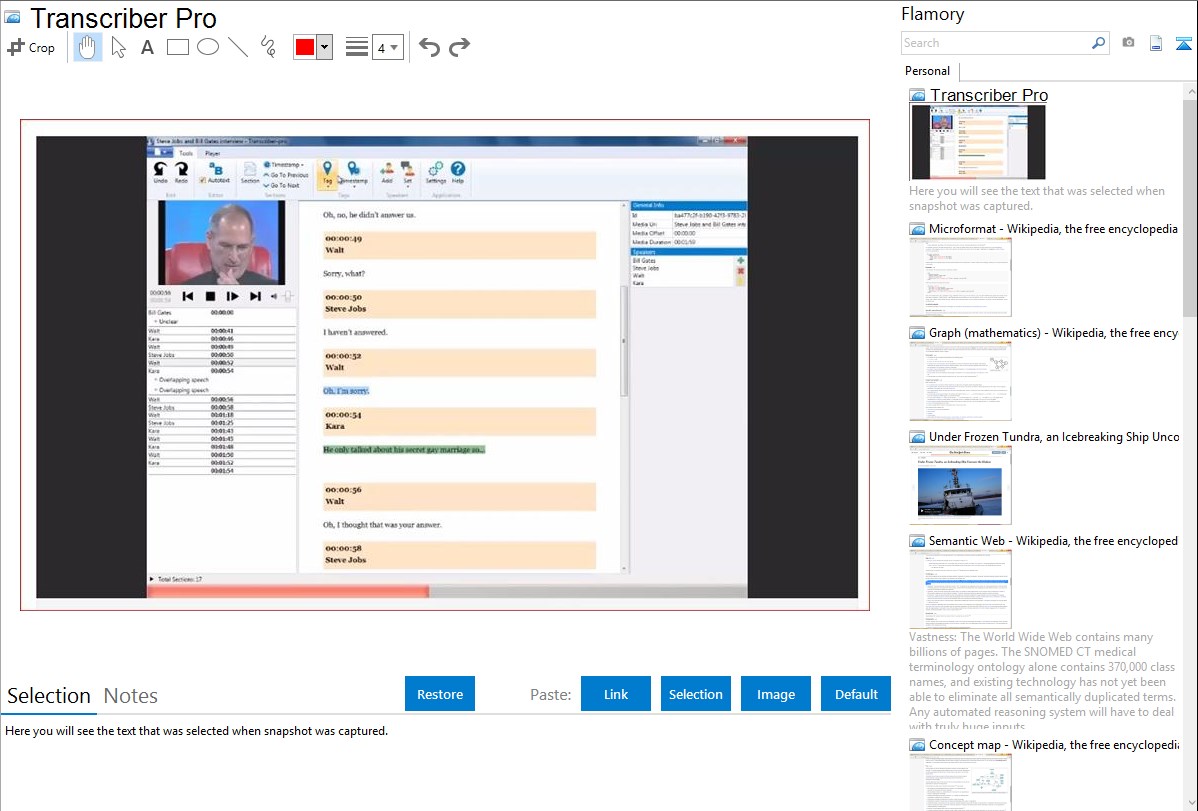The image size is (1198, 811).
Task: Select the Crop tool
Action: click(31, 47)
